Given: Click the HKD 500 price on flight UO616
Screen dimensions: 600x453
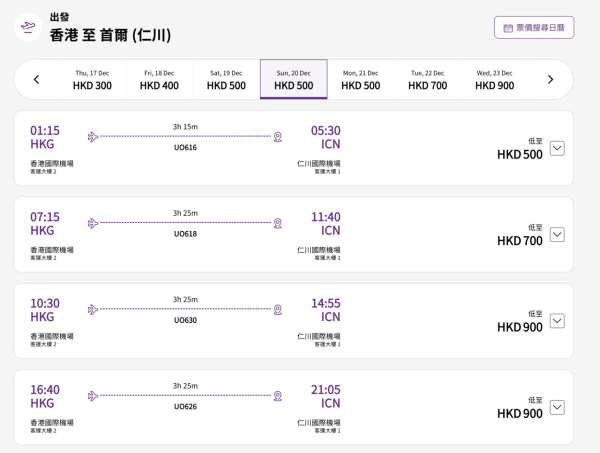Looking at the screenshot, I should tap(520, 155).
